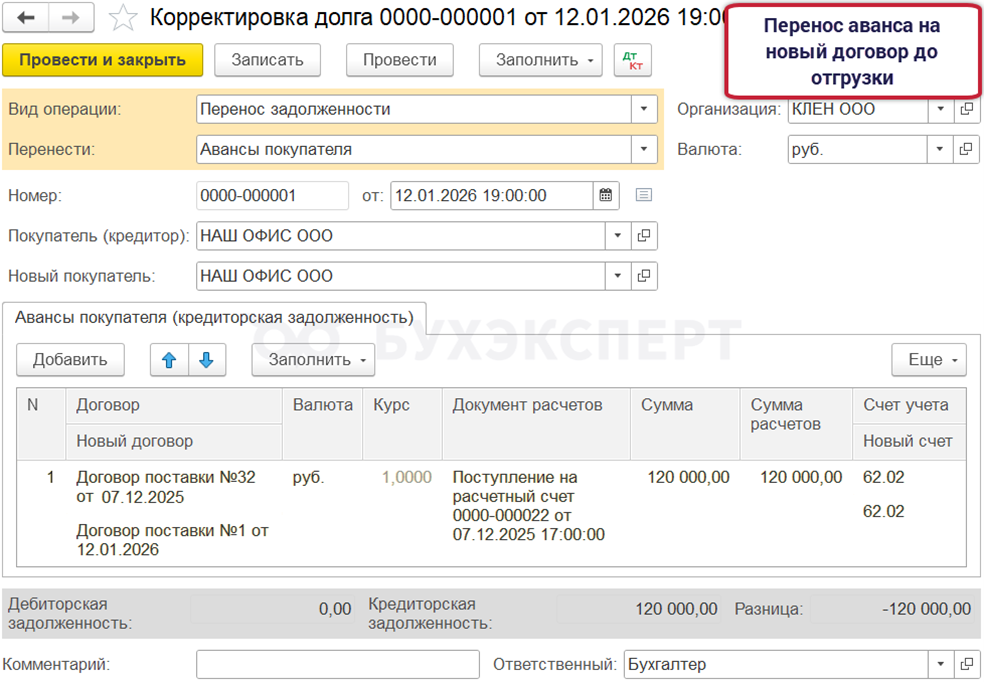Click Дебиторская задолженность value 0,00

273,609
